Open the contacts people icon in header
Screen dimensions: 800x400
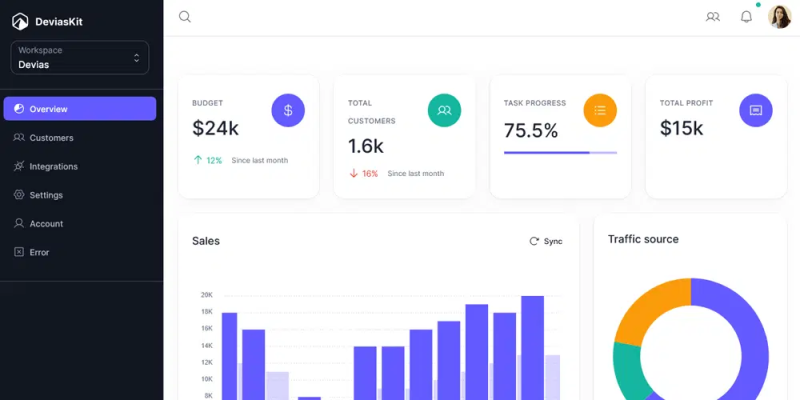pyautogui.click(x=713, y=17)
